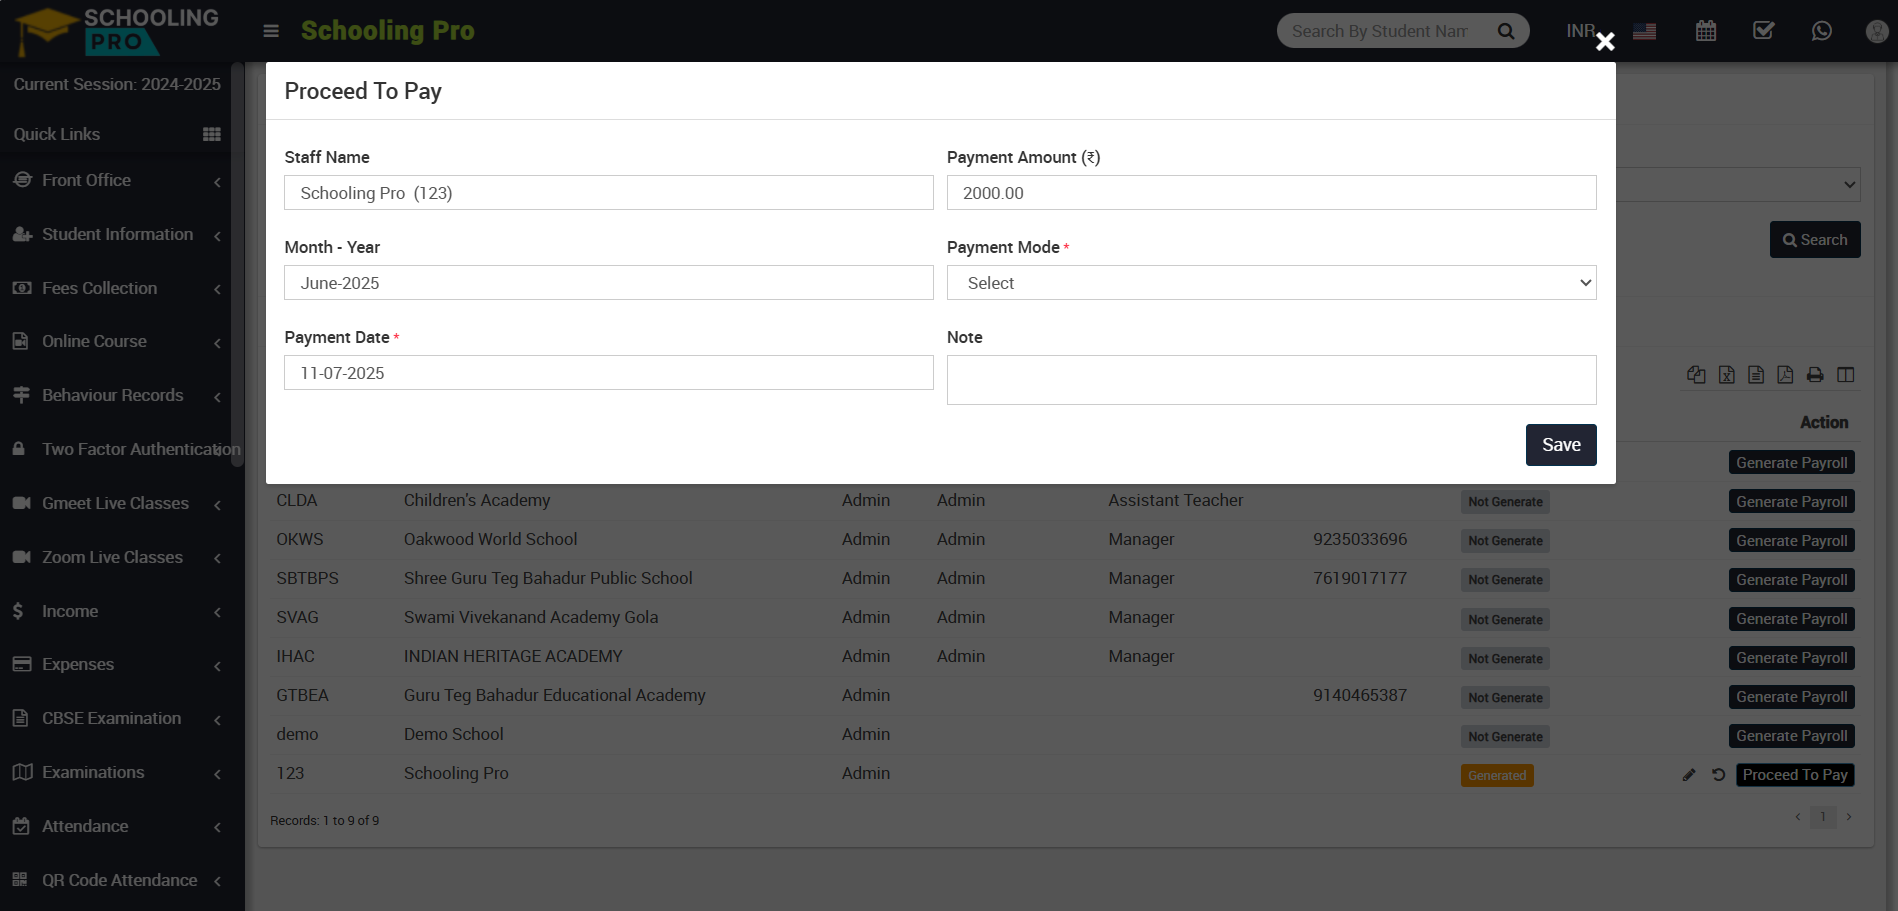
Task: Click the Payment Amount field
Action: (1271, 193)
